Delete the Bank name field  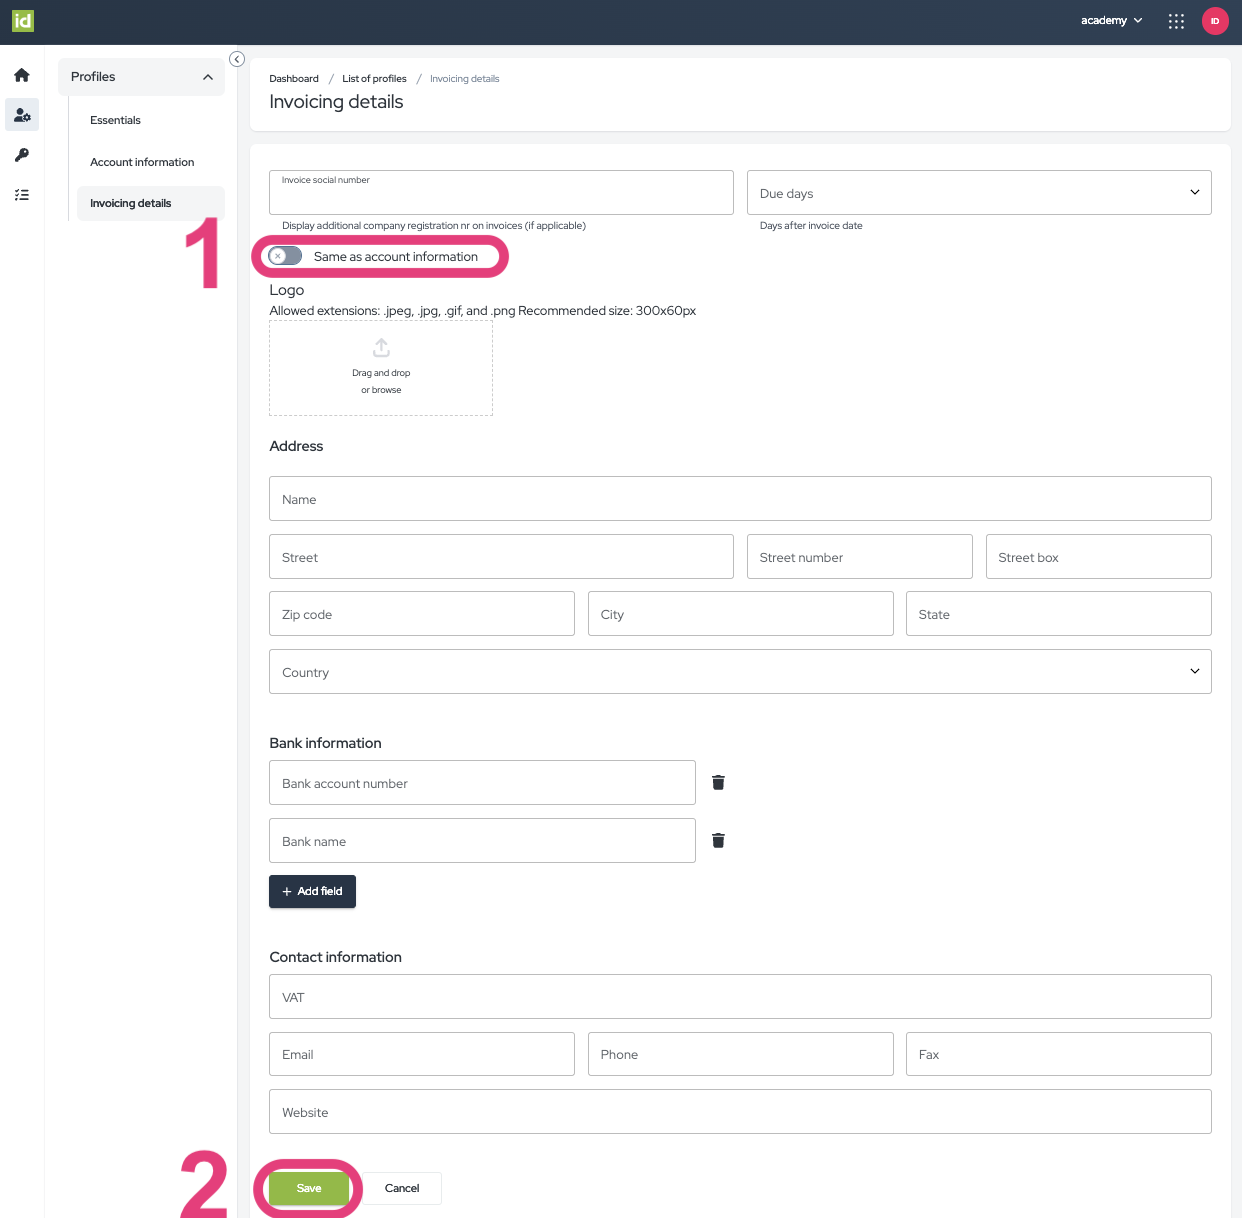tap(718, 840)
